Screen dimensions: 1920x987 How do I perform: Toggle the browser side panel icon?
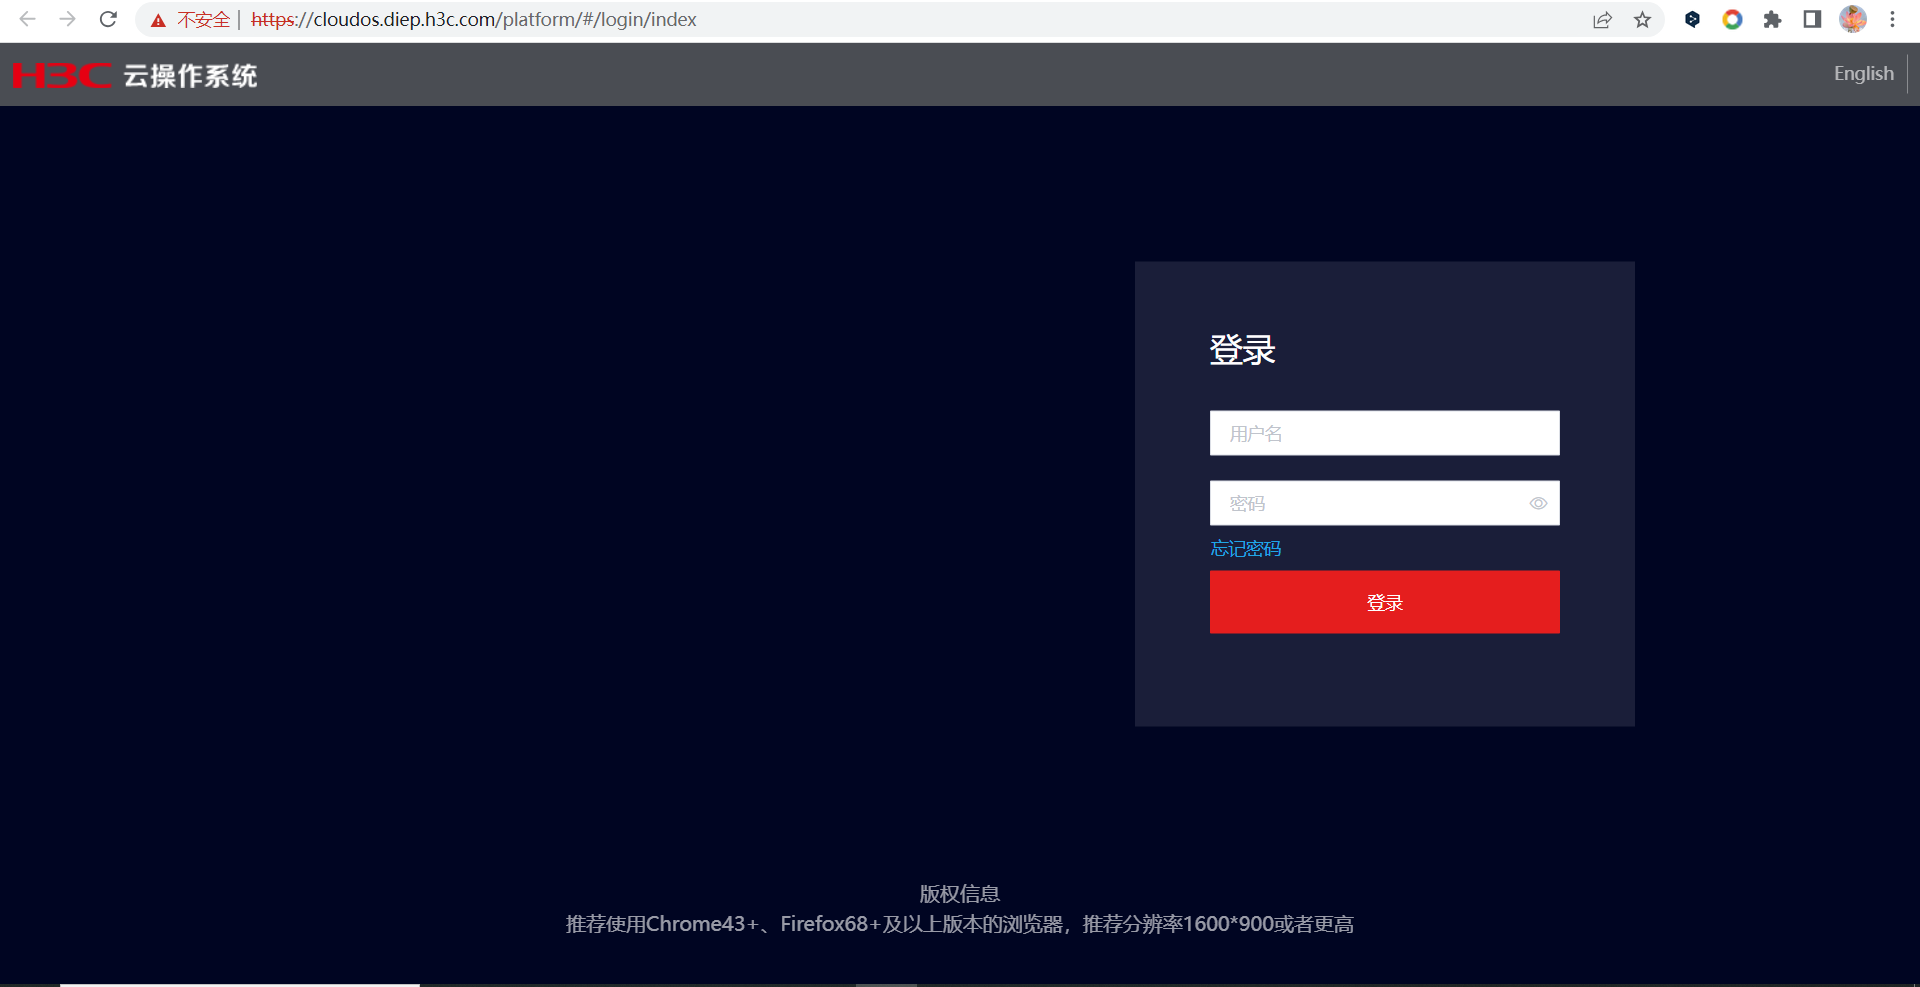point(1812,19)
